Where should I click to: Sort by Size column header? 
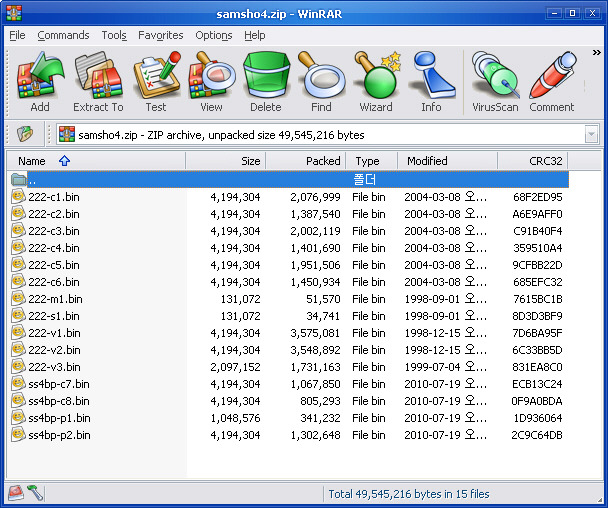point(226,161)
